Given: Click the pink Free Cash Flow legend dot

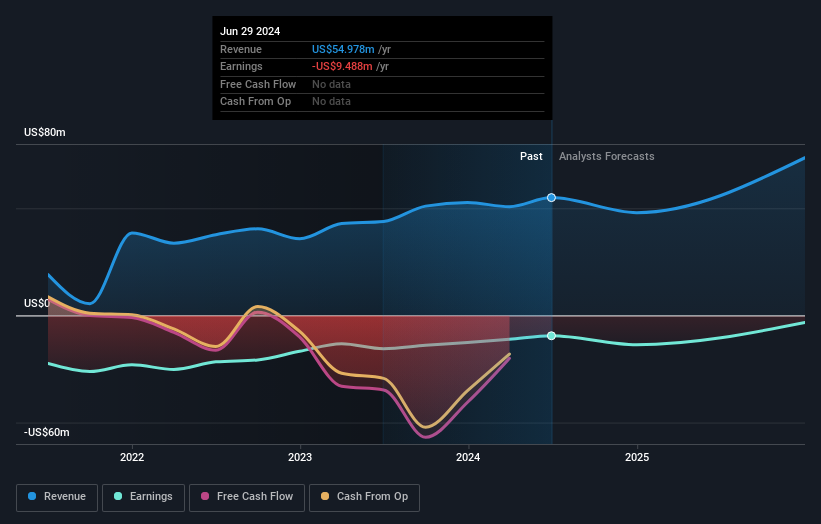Looking at the screenshot, I should coord(205,496).
